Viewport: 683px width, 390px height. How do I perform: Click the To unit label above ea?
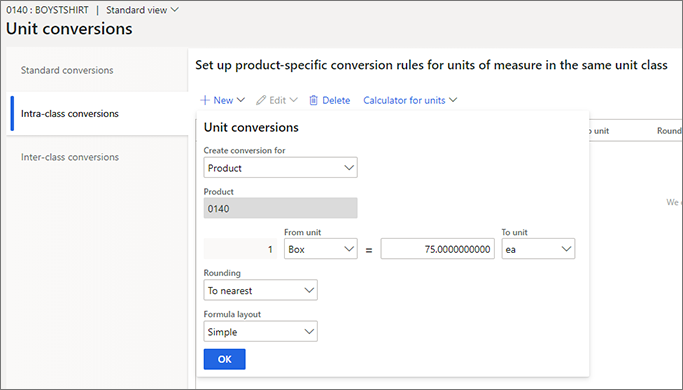(x=514, y=232)
